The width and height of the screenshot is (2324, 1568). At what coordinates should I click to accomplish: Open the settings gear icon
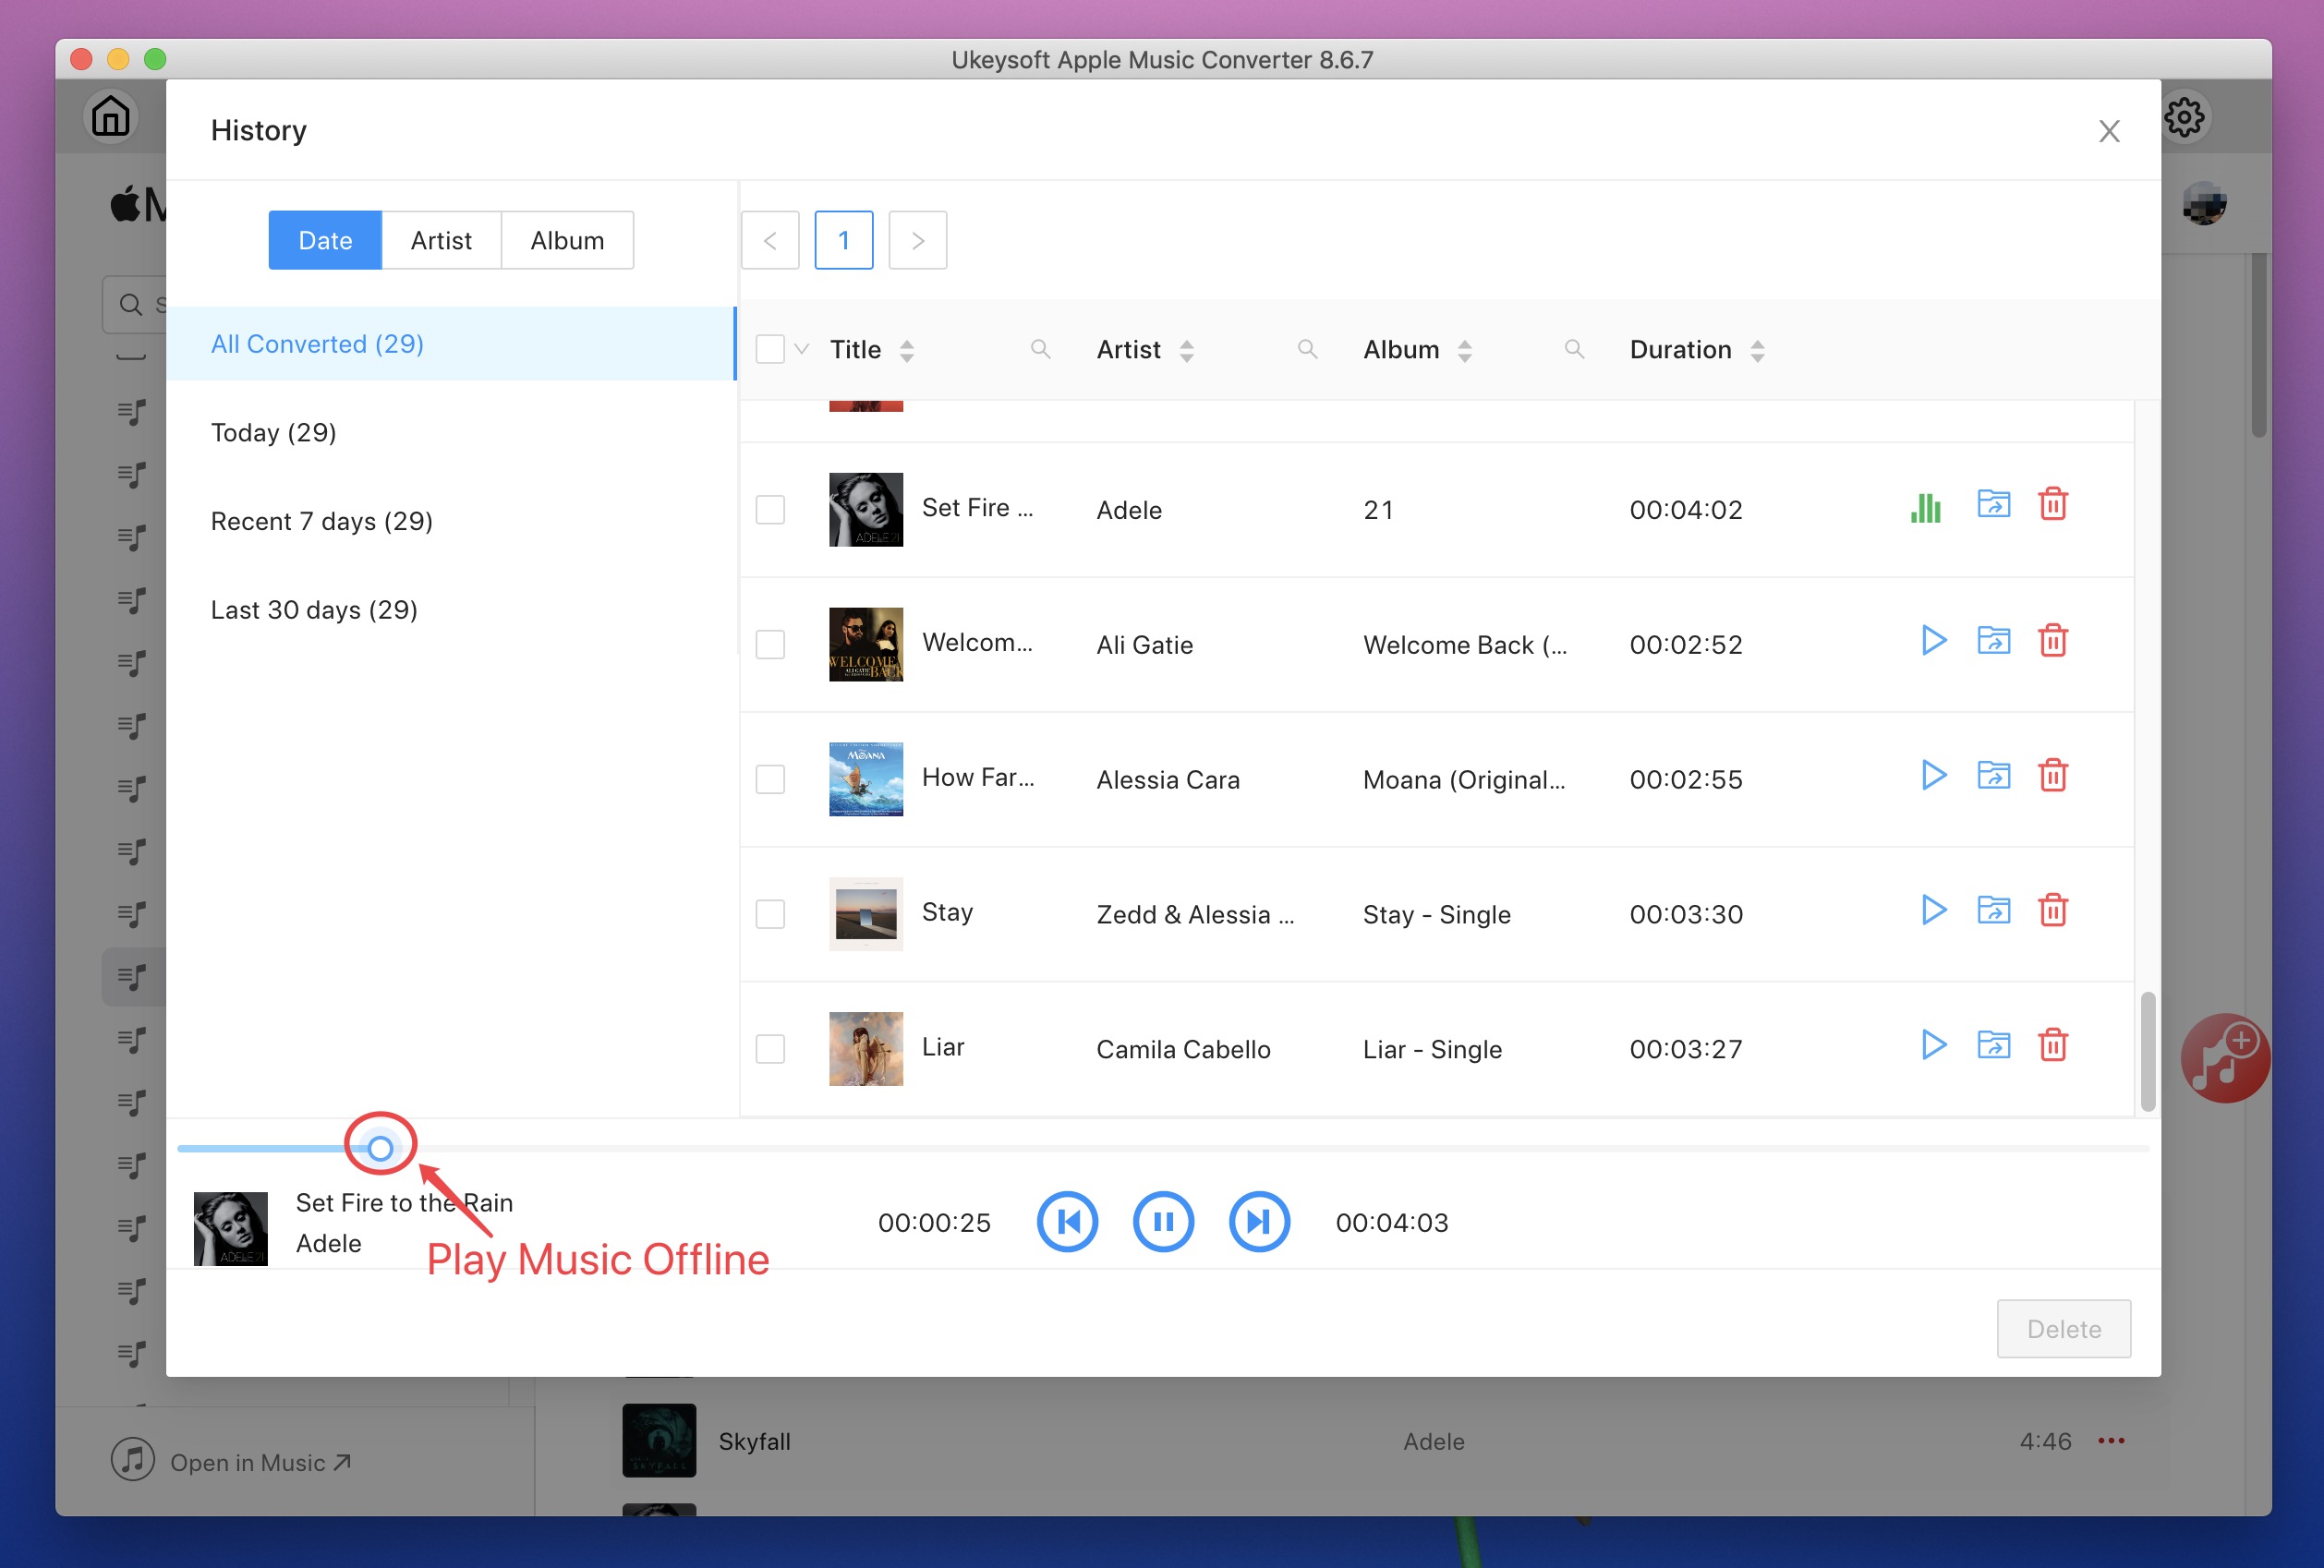point(2185,117)
